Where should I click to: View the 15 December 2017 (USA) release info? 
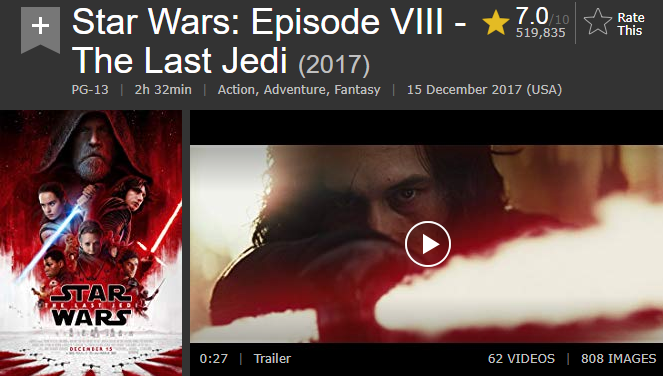(x=484, y=90)
